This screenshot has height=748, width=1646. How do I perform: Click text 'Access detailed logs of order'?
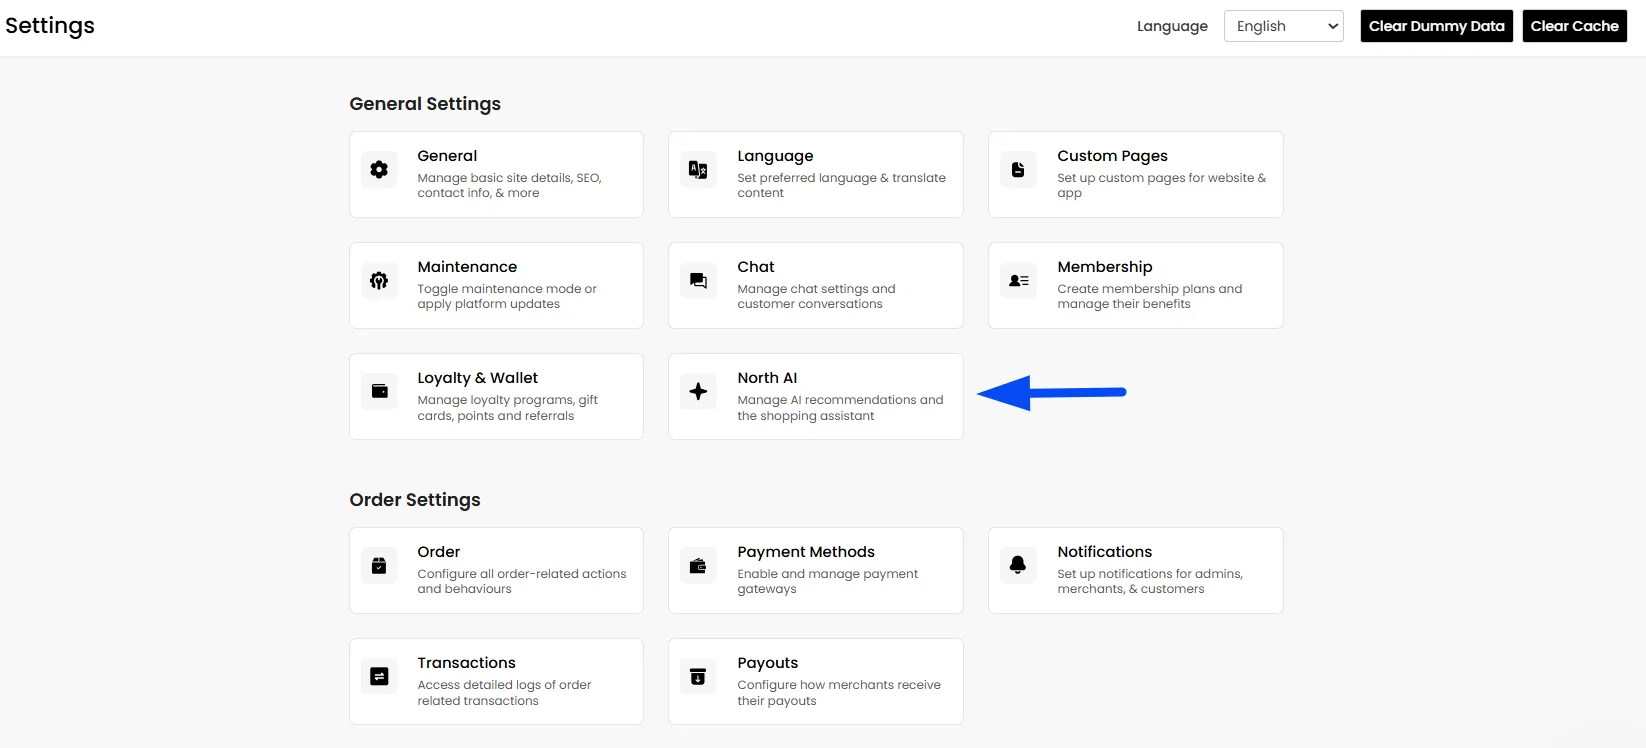(x=504, y=685)
